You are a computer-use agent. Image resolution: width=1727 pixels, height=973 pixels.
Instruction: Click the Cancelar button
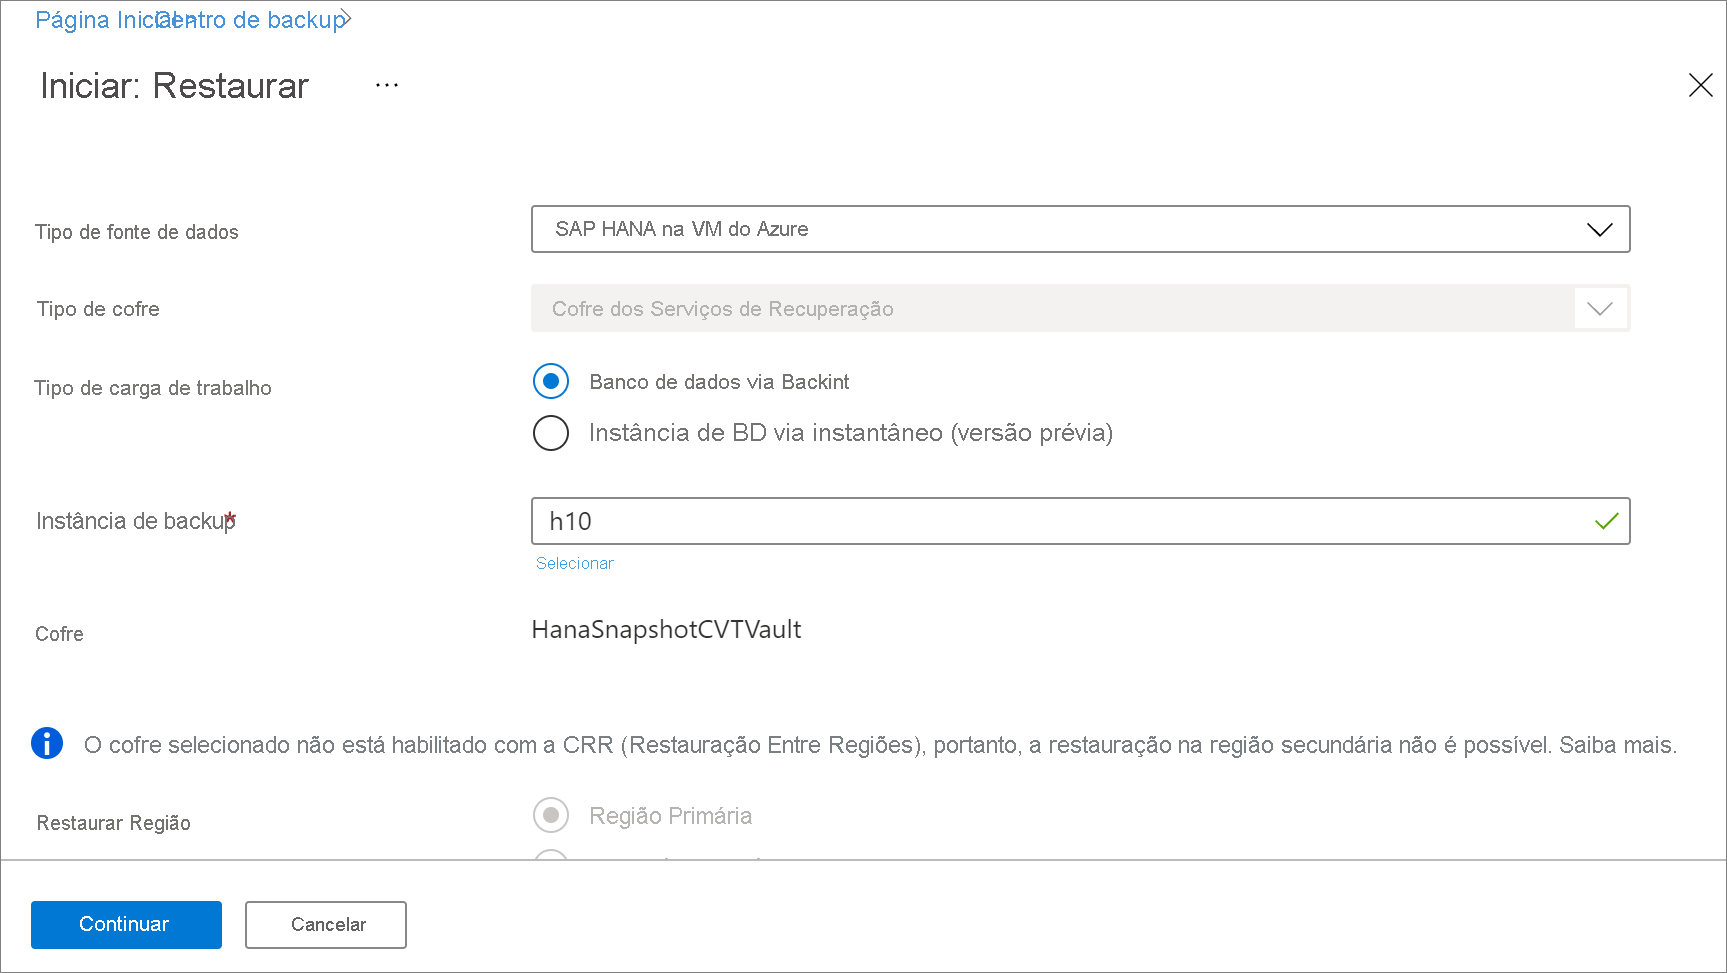[326, 924]
